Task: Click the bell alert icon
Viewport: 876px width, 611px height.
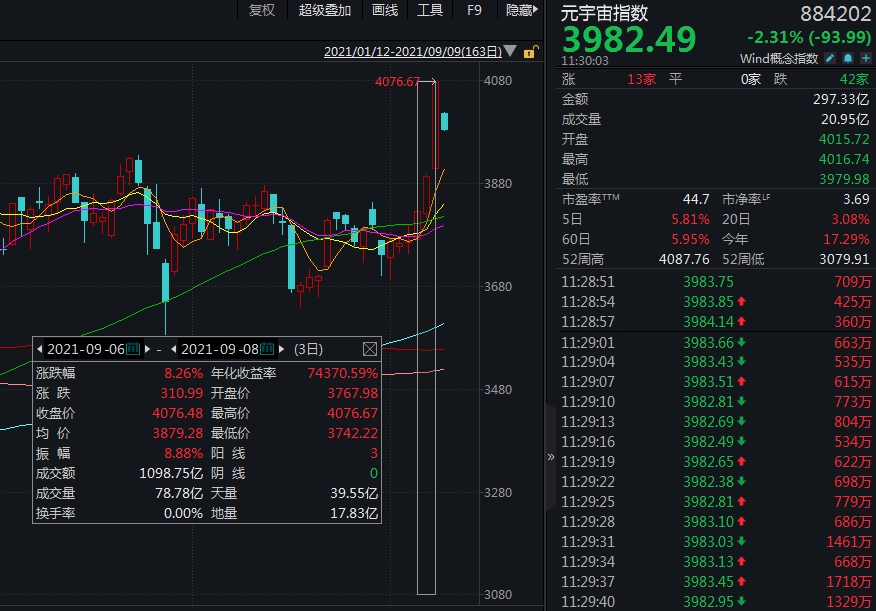Action: [848, 58]
